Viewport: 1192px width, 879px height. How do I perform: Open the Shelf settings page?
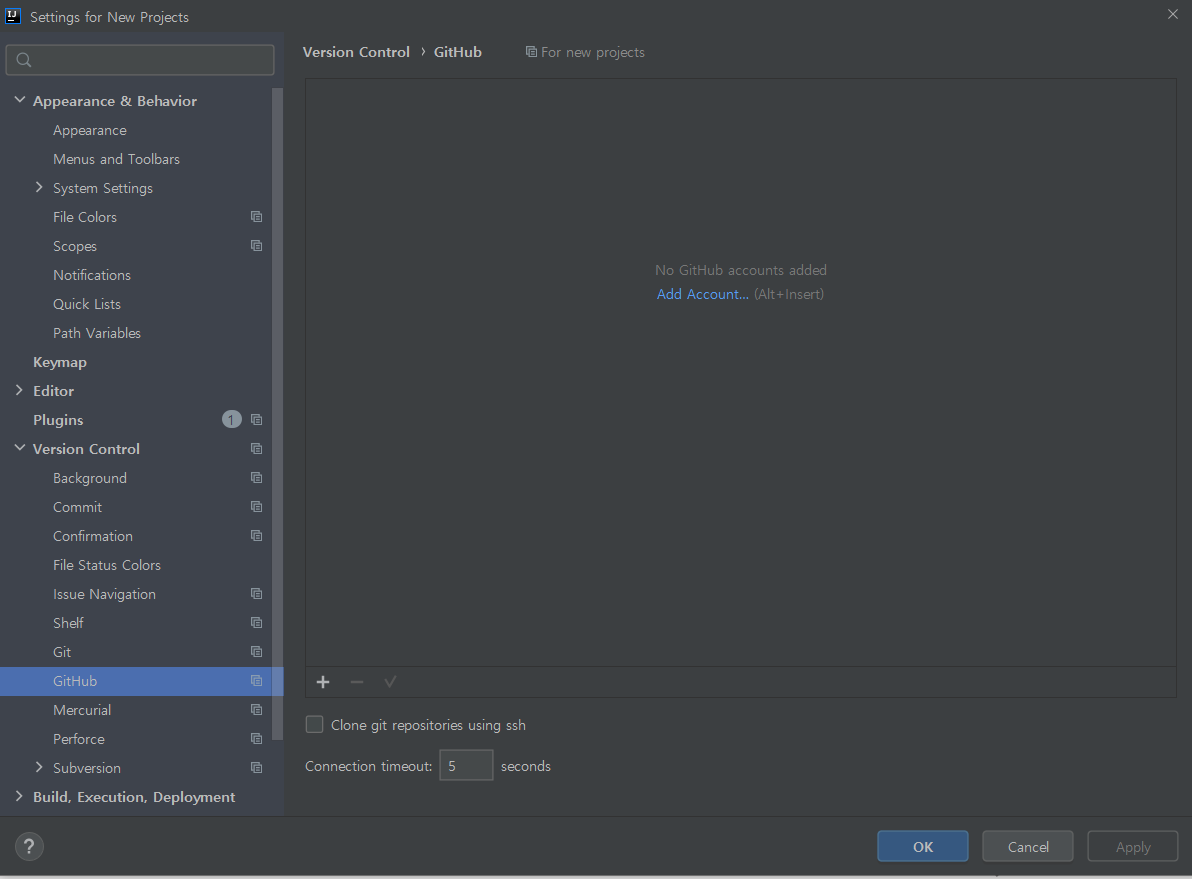[68, 623]
